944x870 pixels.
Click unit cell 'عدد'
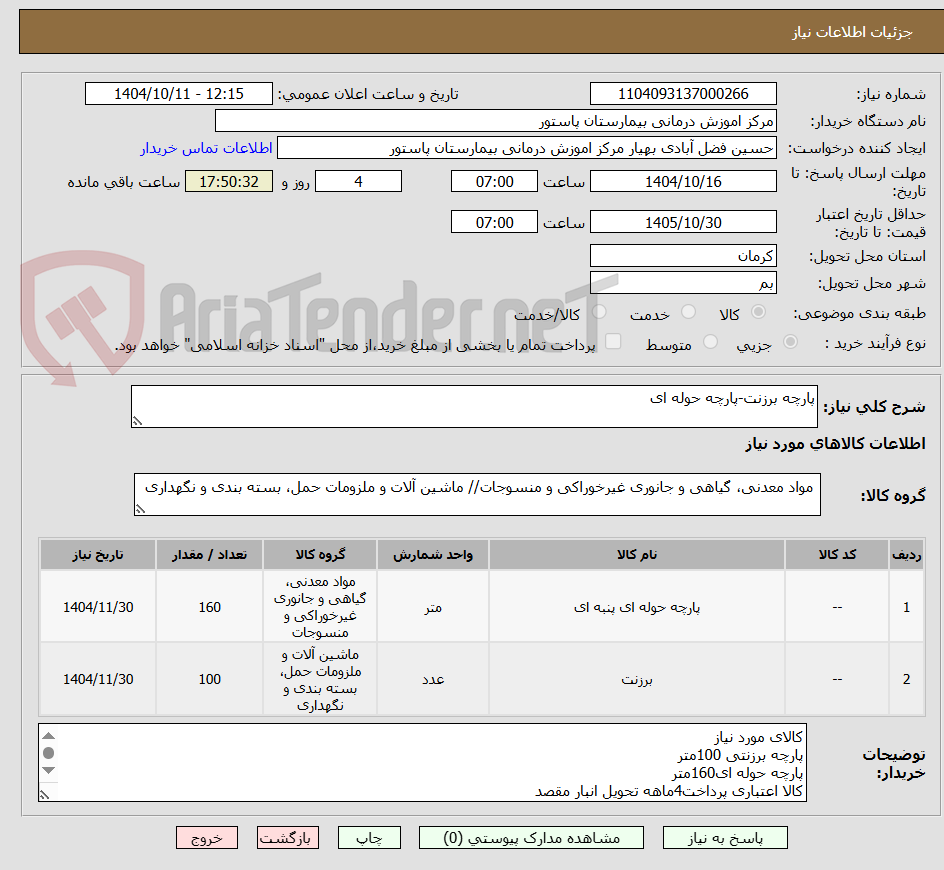coord(433,680)
